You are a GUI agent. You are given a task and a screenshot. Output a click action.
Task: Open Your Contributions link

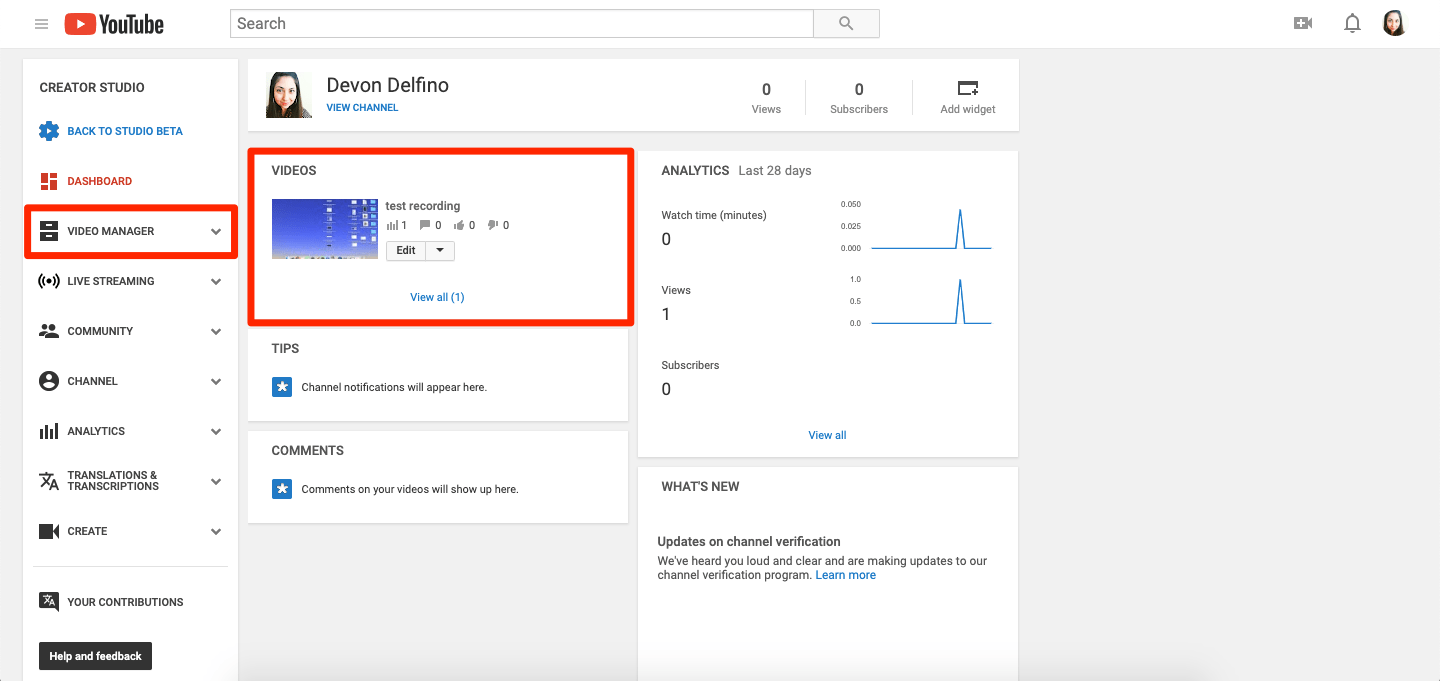click(126, 602)
